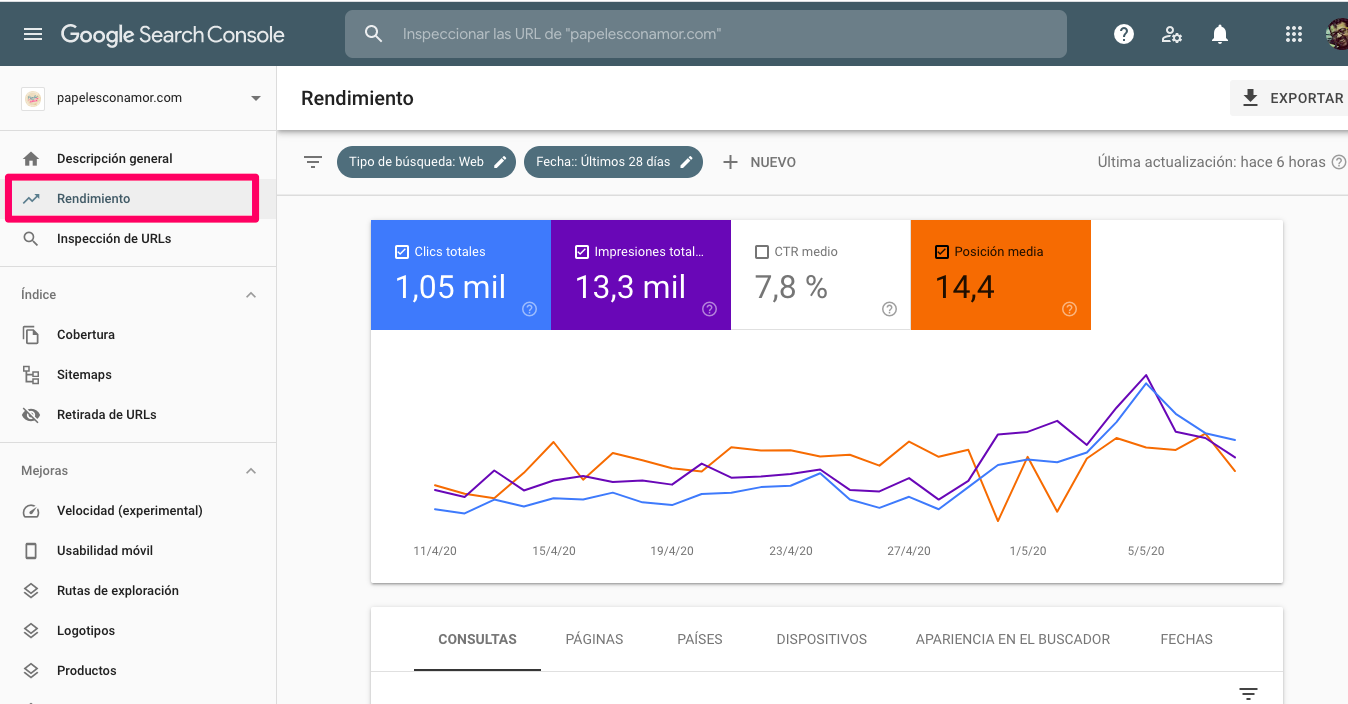
Task: Click the trend icon beside Rendimiento
Action: coord(31,199)
